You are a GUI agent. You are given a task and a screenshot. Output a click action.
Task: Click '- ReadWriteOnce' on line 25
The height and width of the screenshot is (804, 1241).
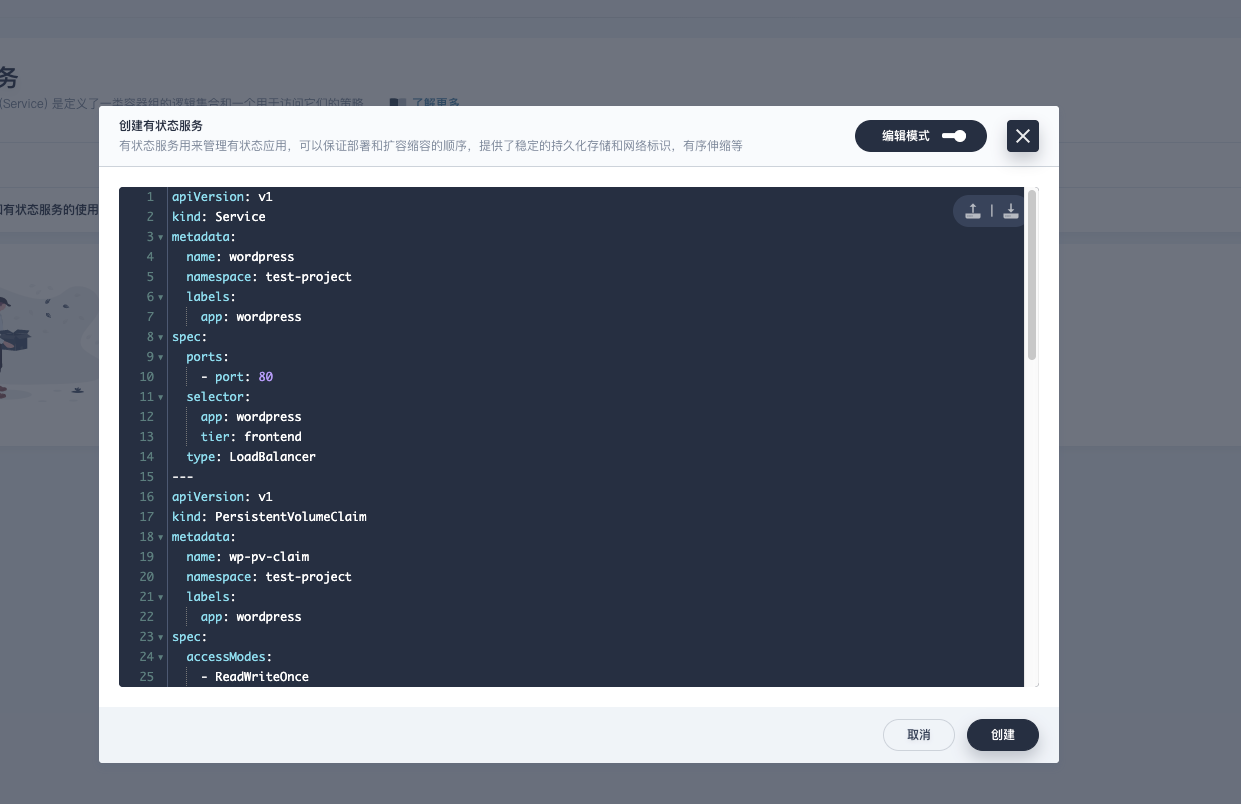pyautogui.click(x=255, y=677)
